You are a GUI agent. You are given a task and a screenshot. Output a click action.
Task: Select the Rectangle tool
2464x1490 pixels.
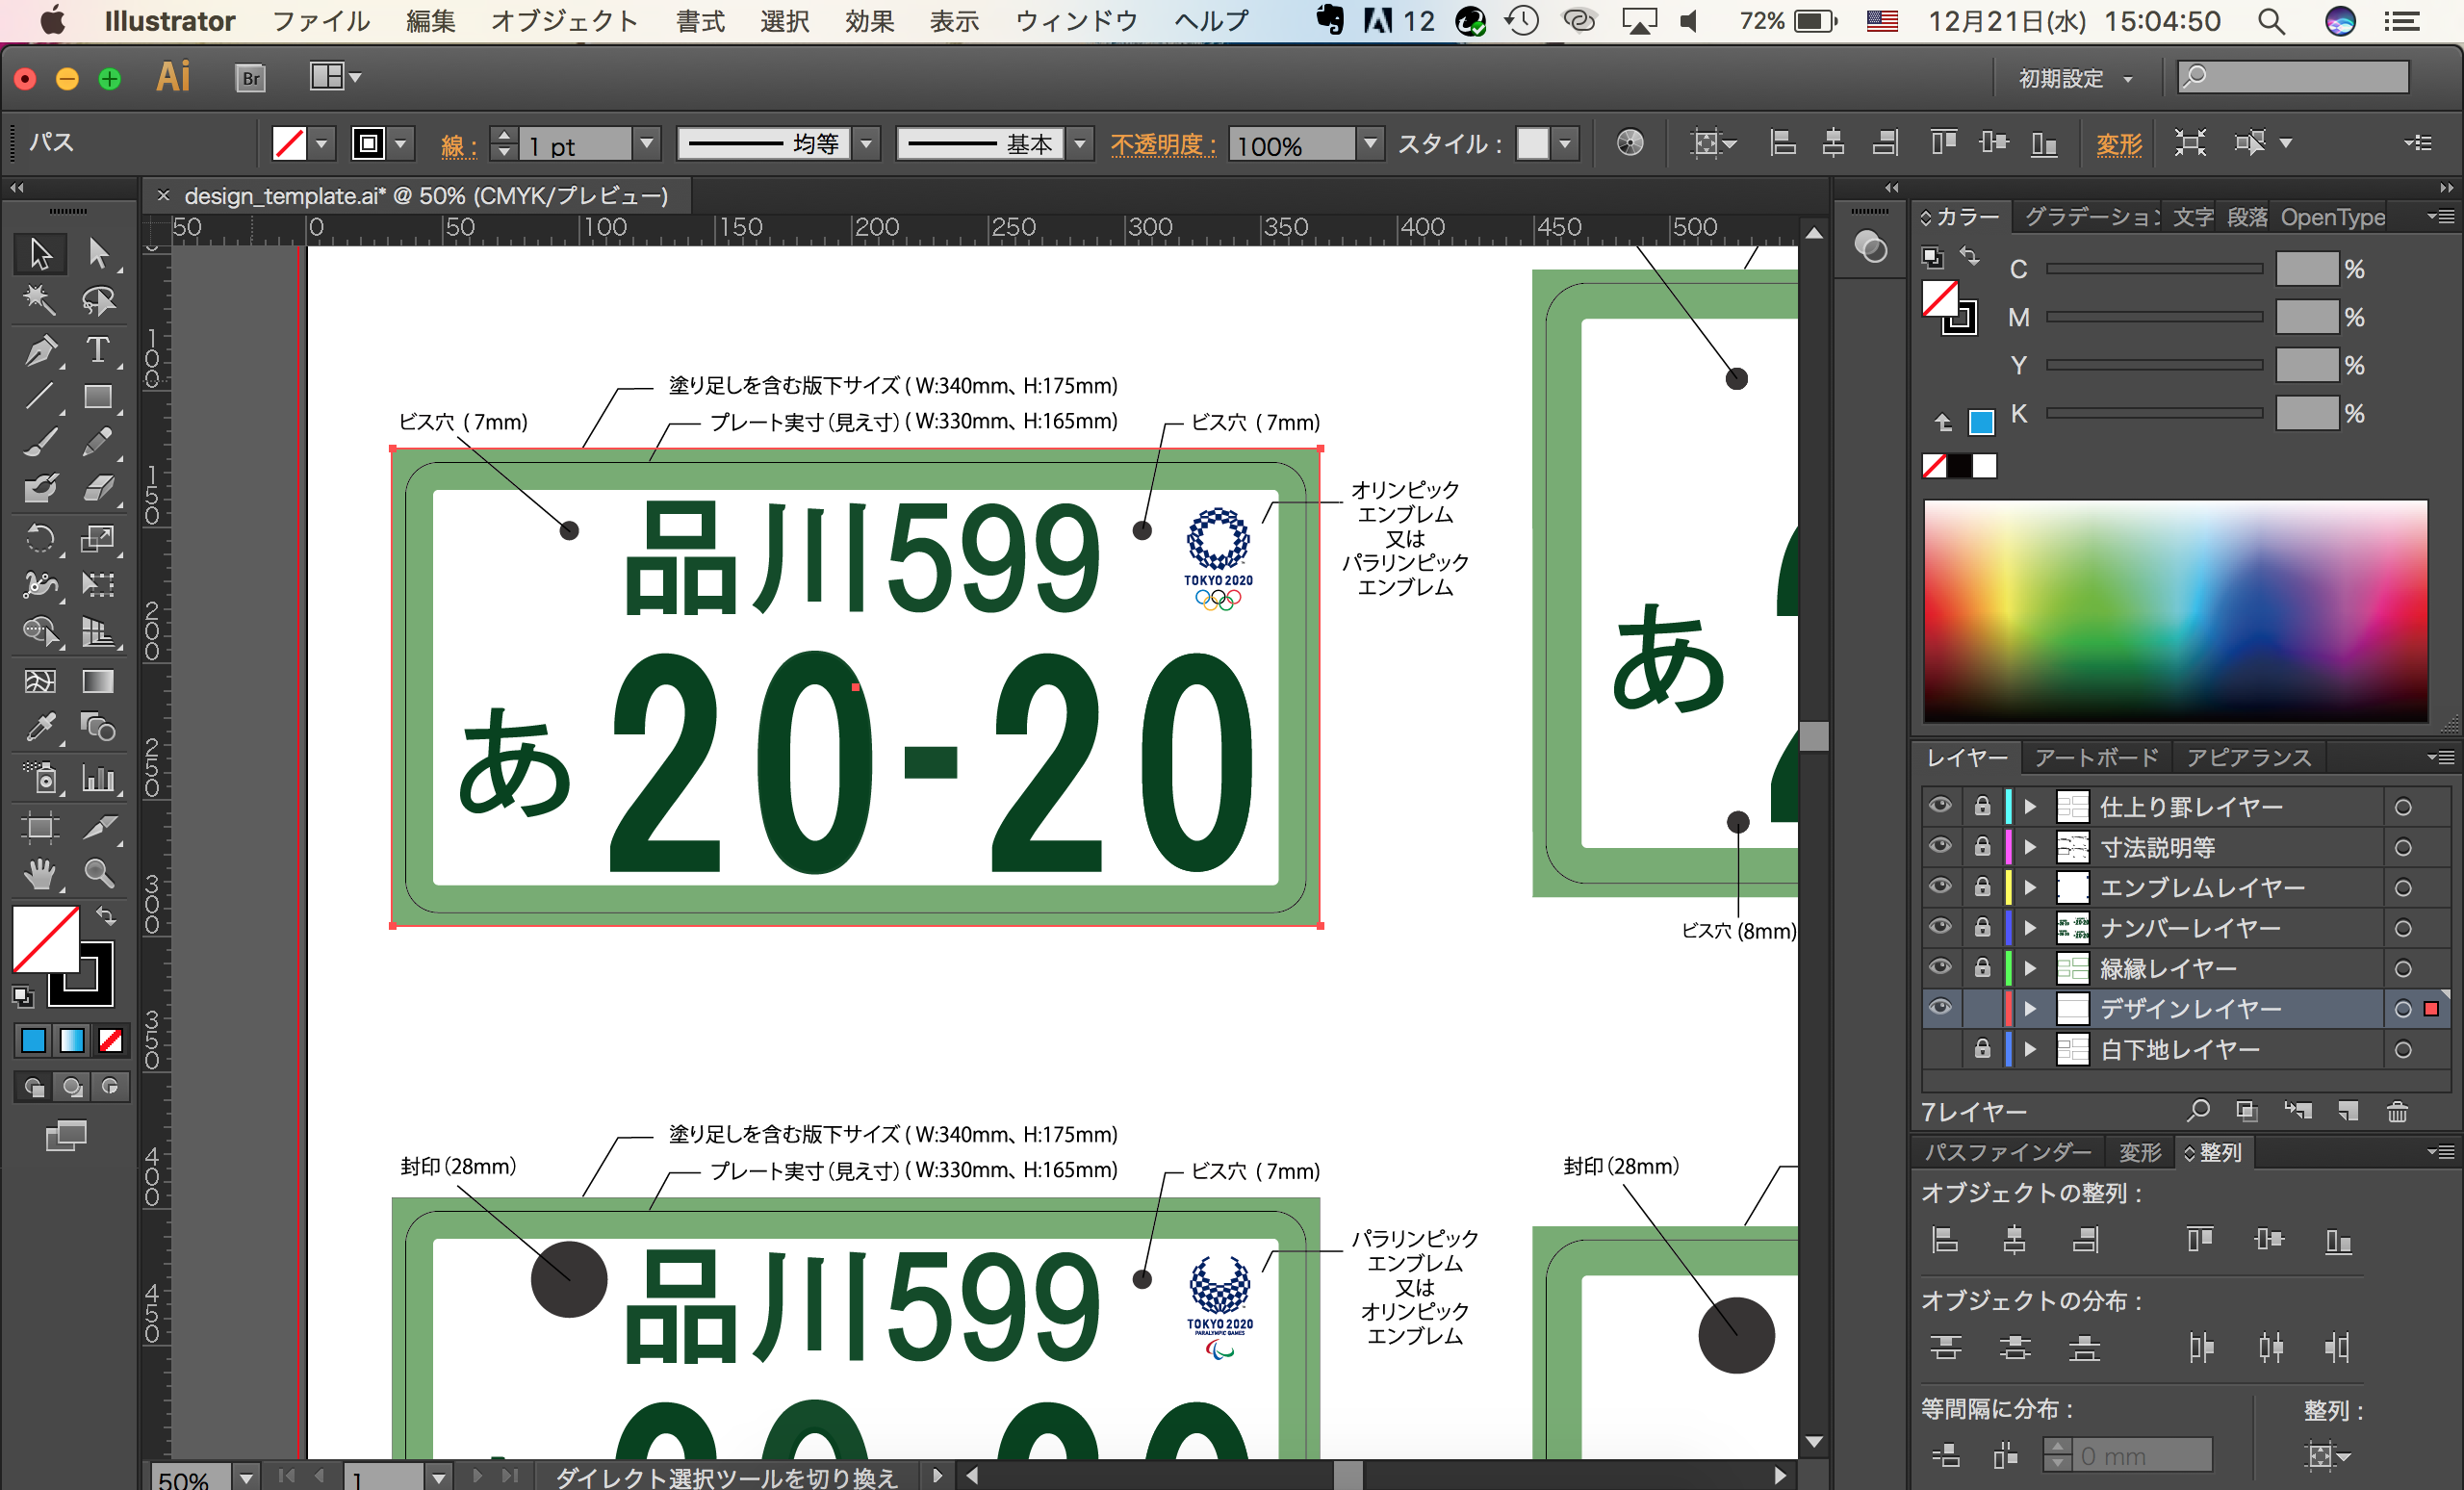click(x=98, y=397)
